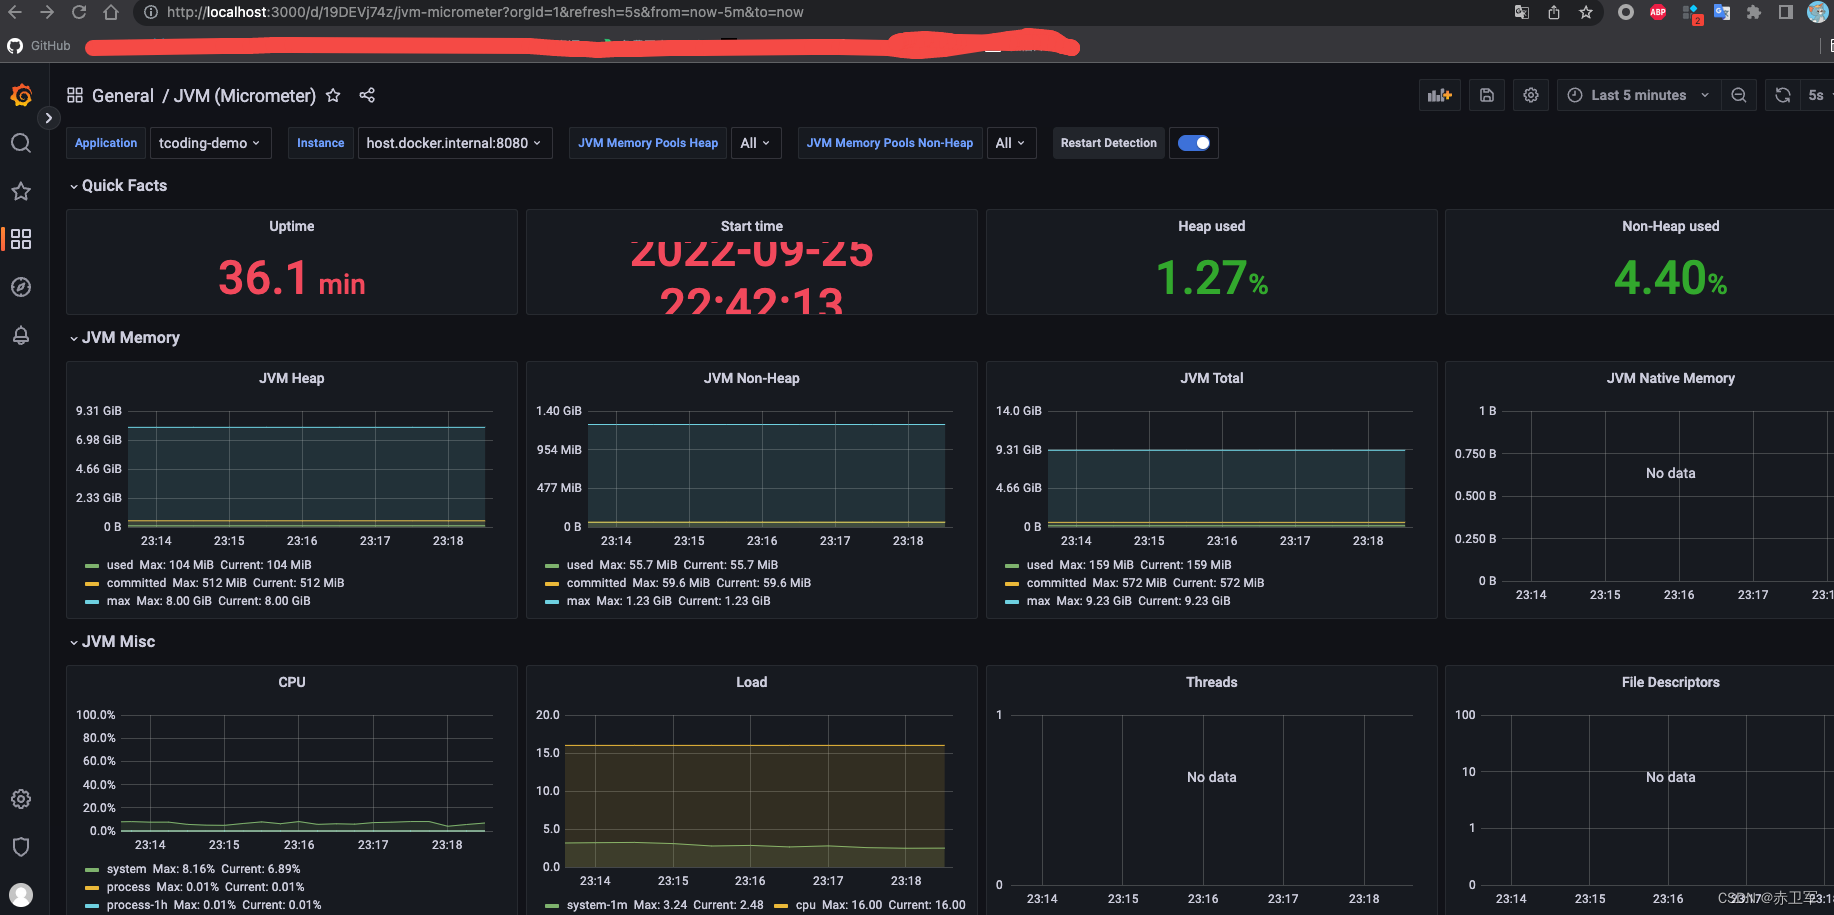Click the Grafana logo home icon
This screenshot has height=915, width=1834.
(x=21, y=95)
